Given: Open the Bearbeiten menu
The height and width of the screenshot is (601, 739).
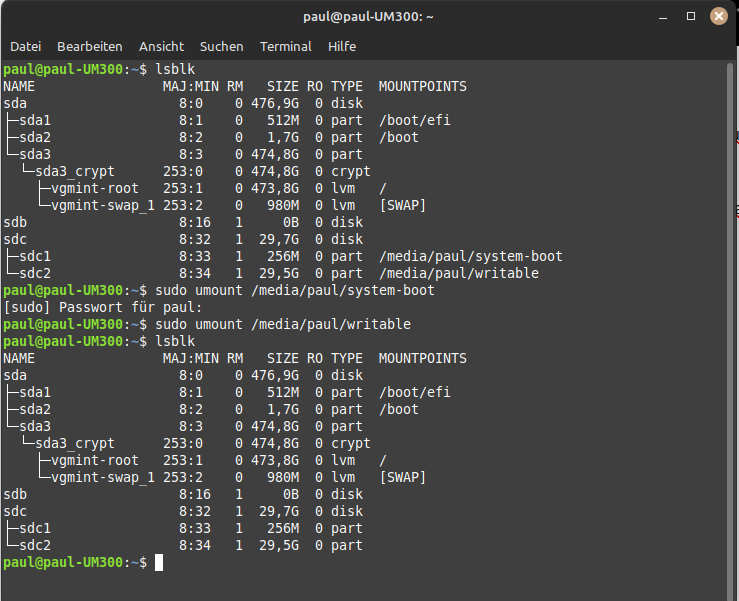Looking at the screenshot, I should pos(90,47).
